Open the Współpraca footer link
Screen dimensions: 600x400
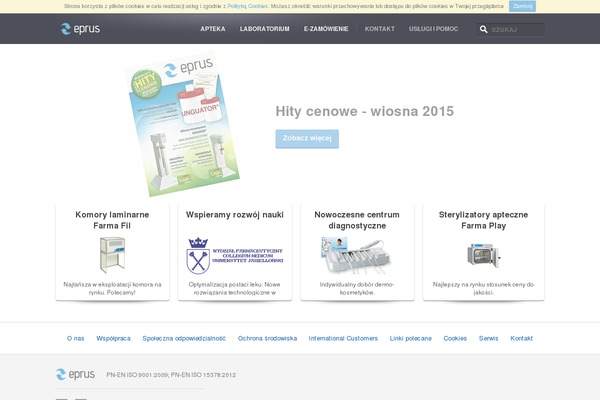tap(113, 338)
